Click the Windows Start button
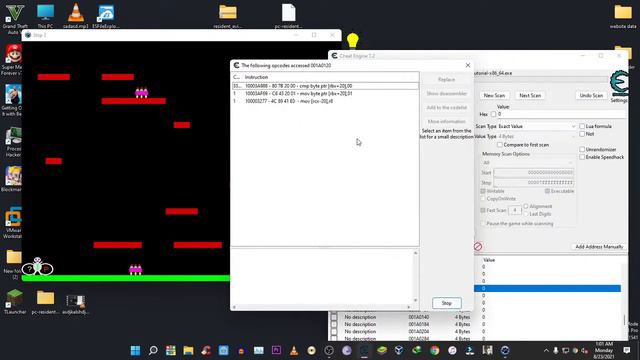 pyautogui.click(x=135, y=350)
